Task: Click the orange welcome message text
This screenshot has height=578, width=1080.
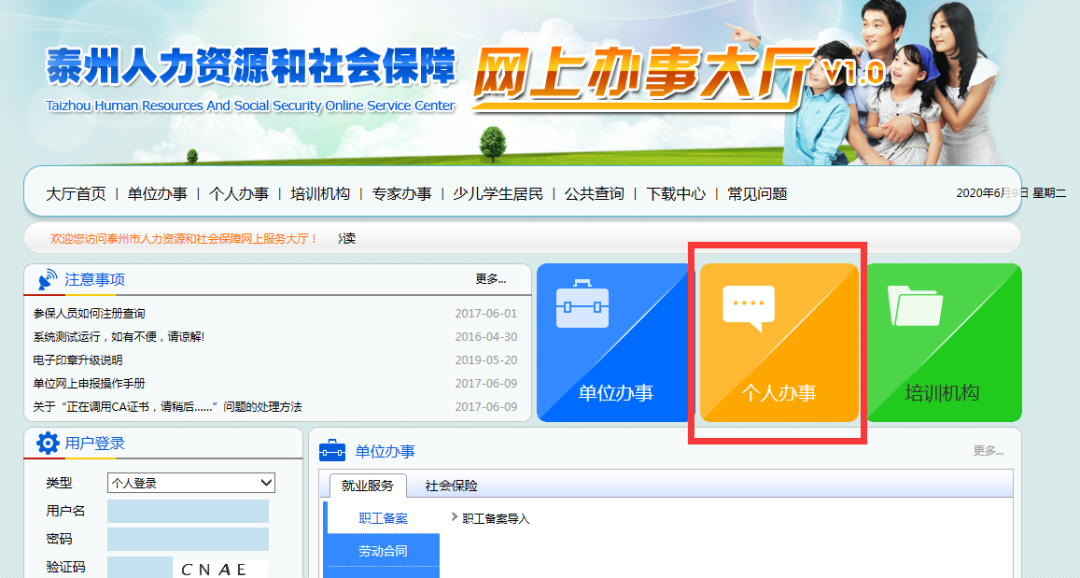Action: (x=185, y=238)
